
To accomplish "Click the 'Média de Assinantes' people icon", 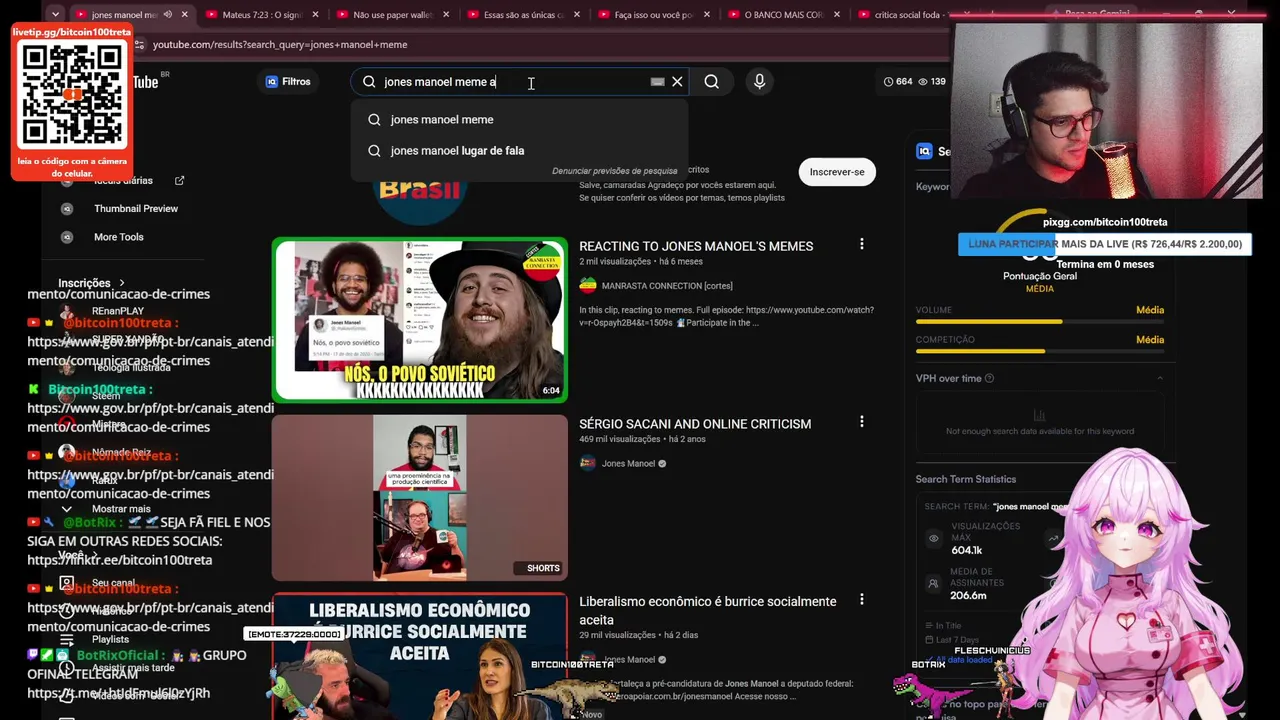I will coord(934,583).
